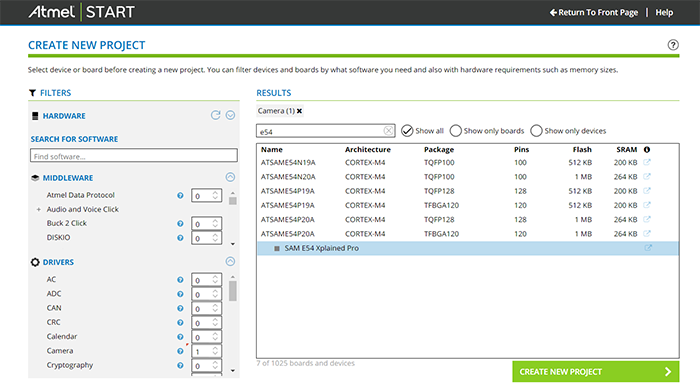Click the Create New Project button
Screen dimensions: 700x388
click(x=596, y=371)
